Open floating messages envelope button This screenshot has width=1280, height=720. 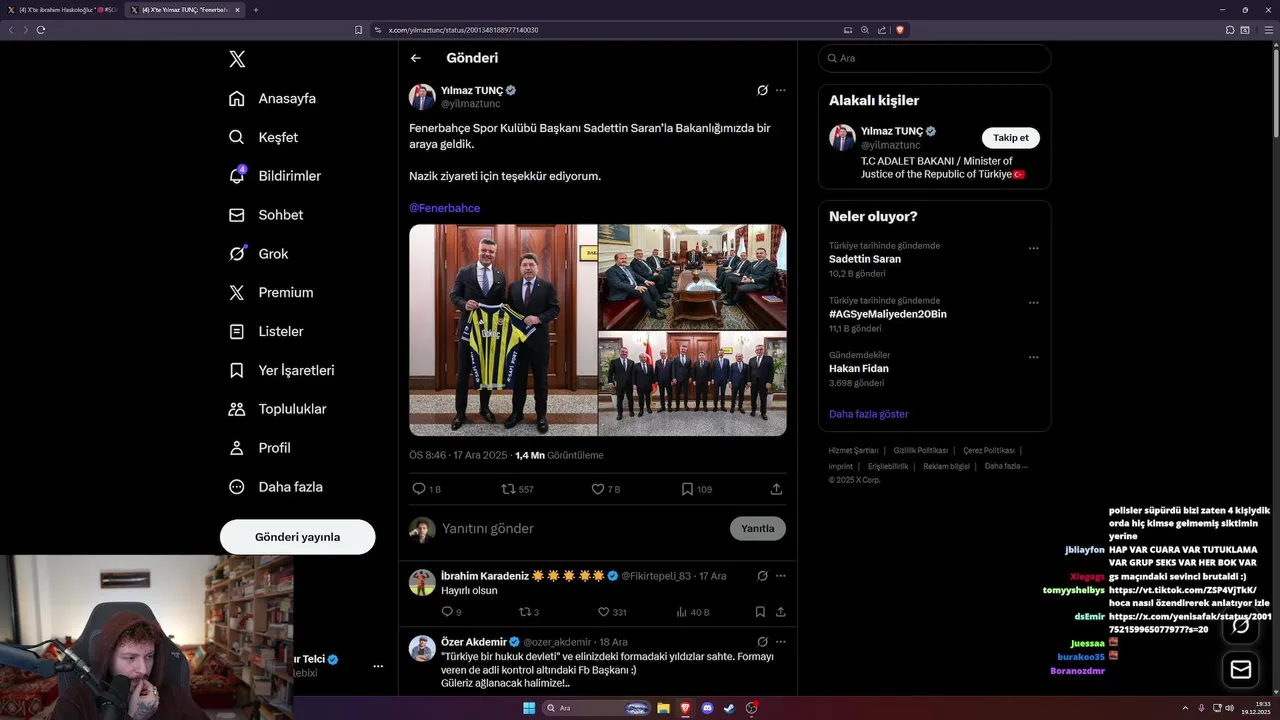coord(1241,670)
